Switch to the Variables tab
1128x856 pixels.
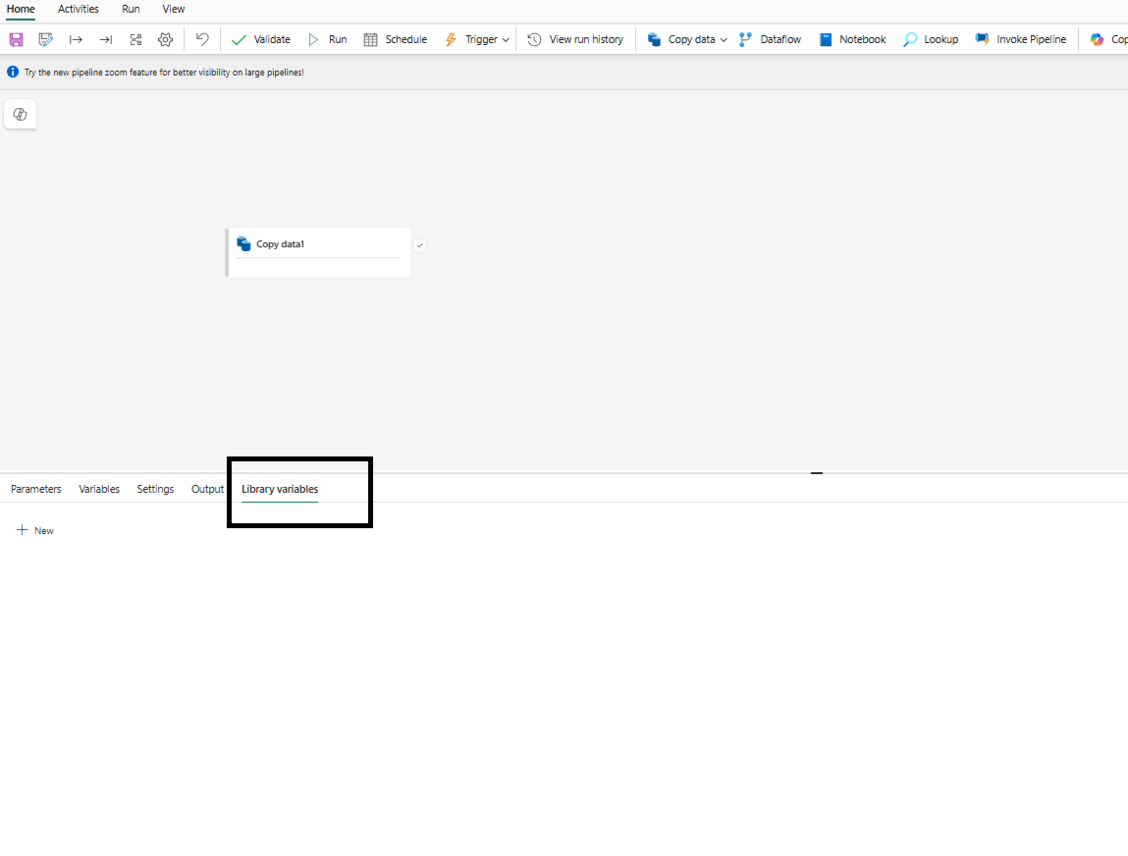99,489
